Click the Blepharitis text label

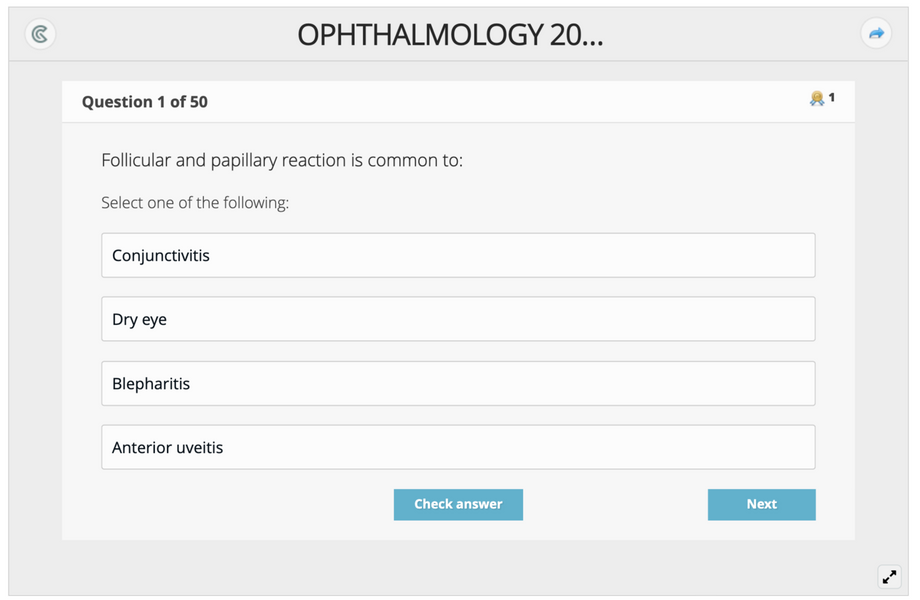(151, 384)
